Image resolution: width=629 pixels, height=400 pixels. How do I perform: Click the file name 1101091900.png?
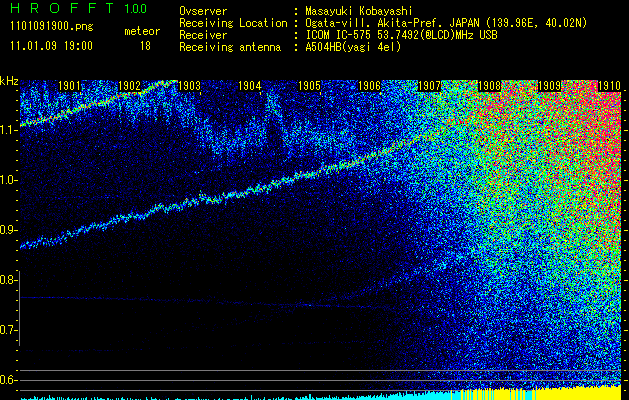[52, 27]
